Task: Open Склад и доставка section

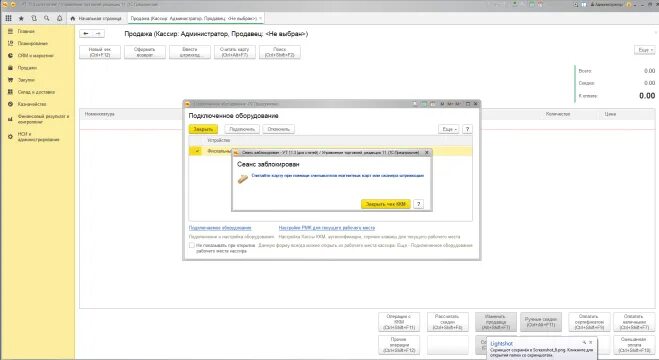Action: [36, 92]
